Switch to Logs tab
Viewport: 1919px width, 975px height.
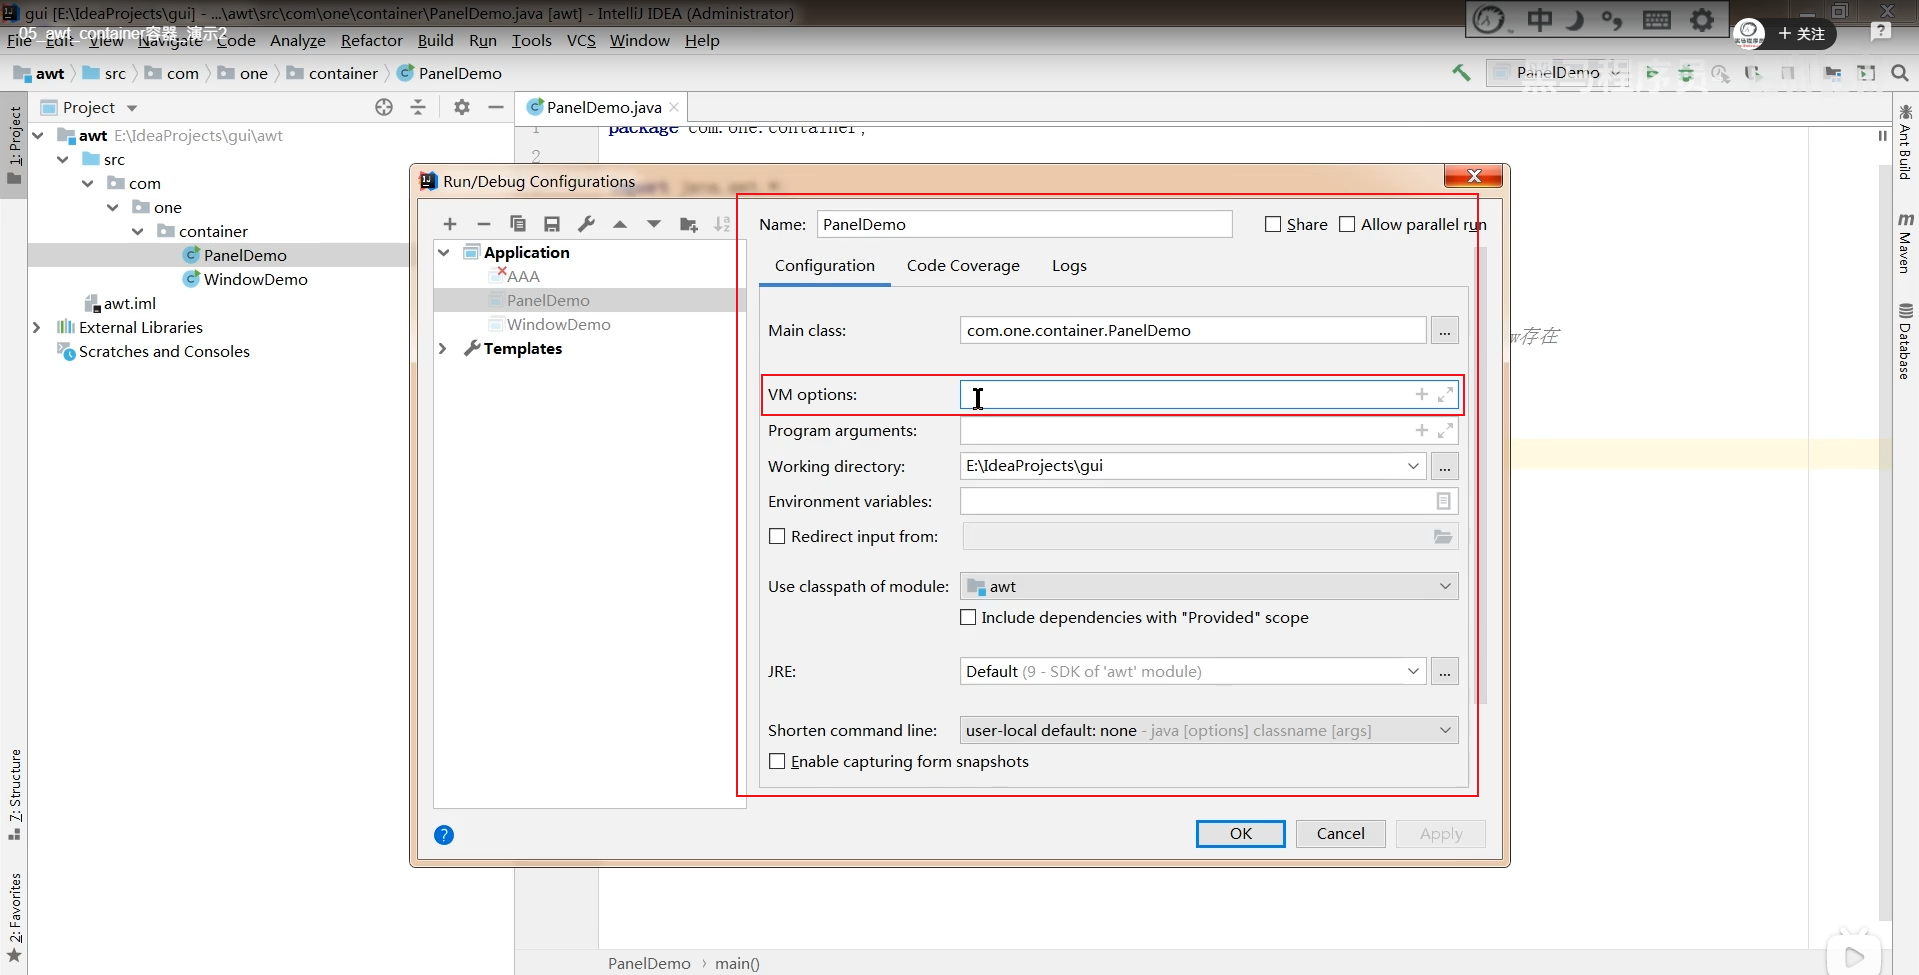coord(1069,265)
